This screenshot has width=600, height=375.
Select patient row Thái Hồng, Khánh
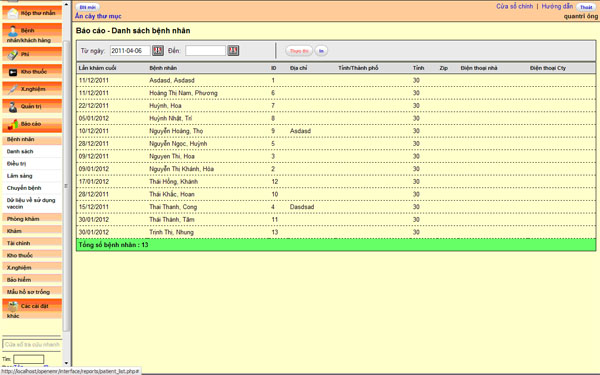tap(336, 181)
